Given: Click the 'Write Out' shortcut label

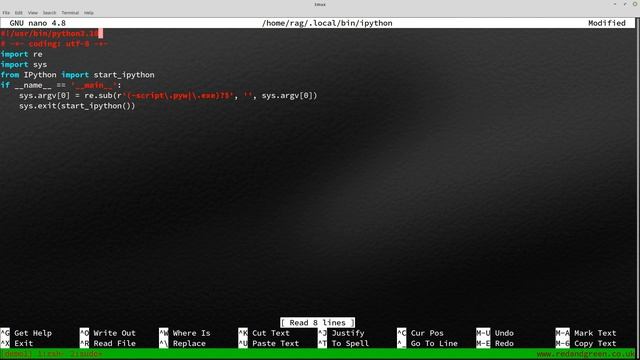Looking at the screenshot, I should click(114, 333).
